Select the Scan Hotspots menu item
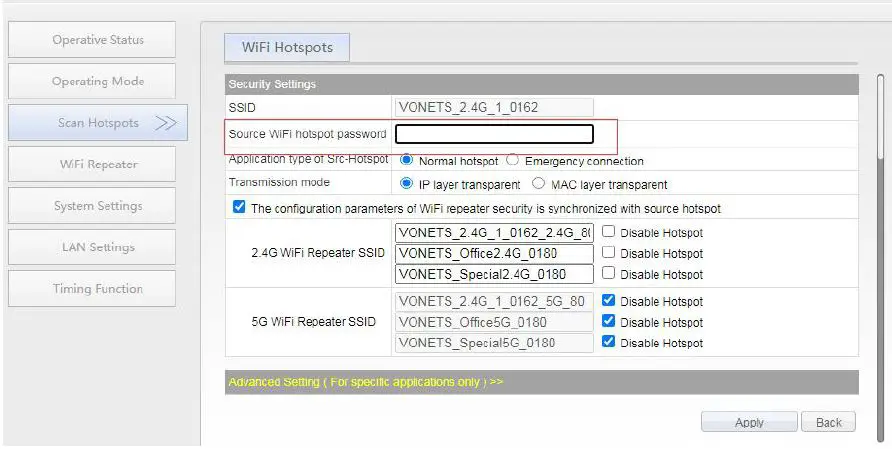The image size is (892, 449). tap(98, 122)
